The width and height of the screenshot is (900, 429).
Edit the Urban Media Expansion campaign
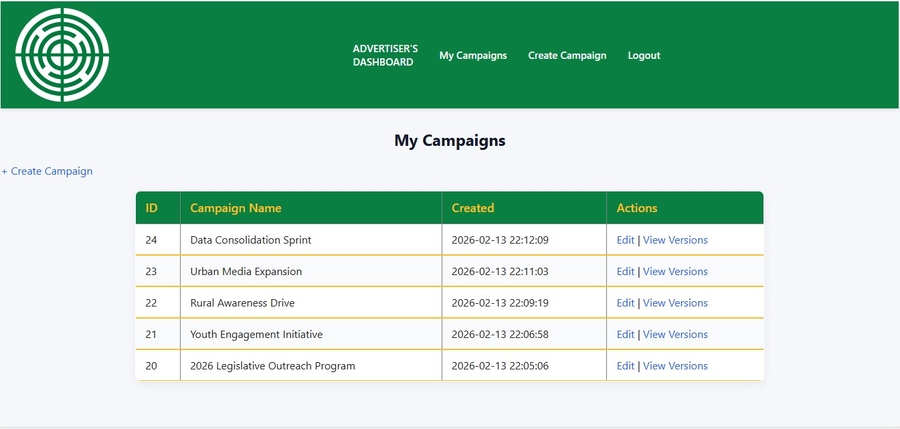(625, 272)
